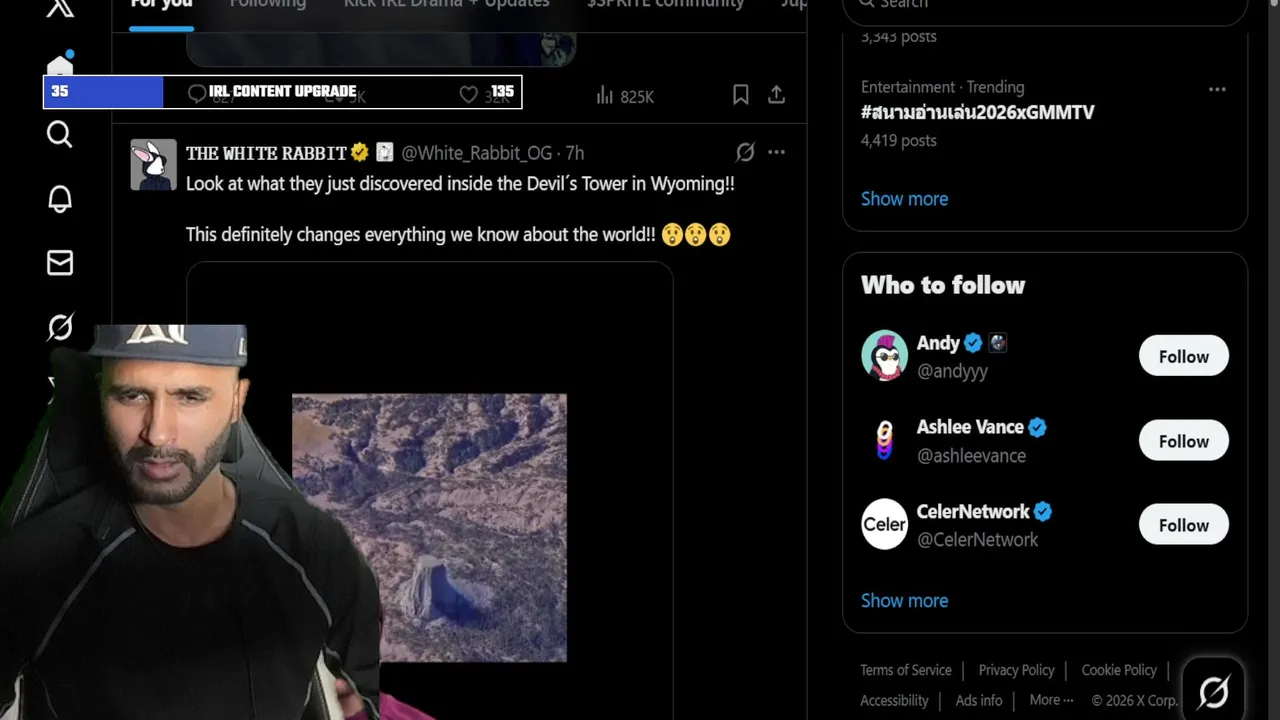The height and width of the screenshot is (720, 1280).
Task: Open more options for GMMTV trending topic
Action: point(1217,89)
